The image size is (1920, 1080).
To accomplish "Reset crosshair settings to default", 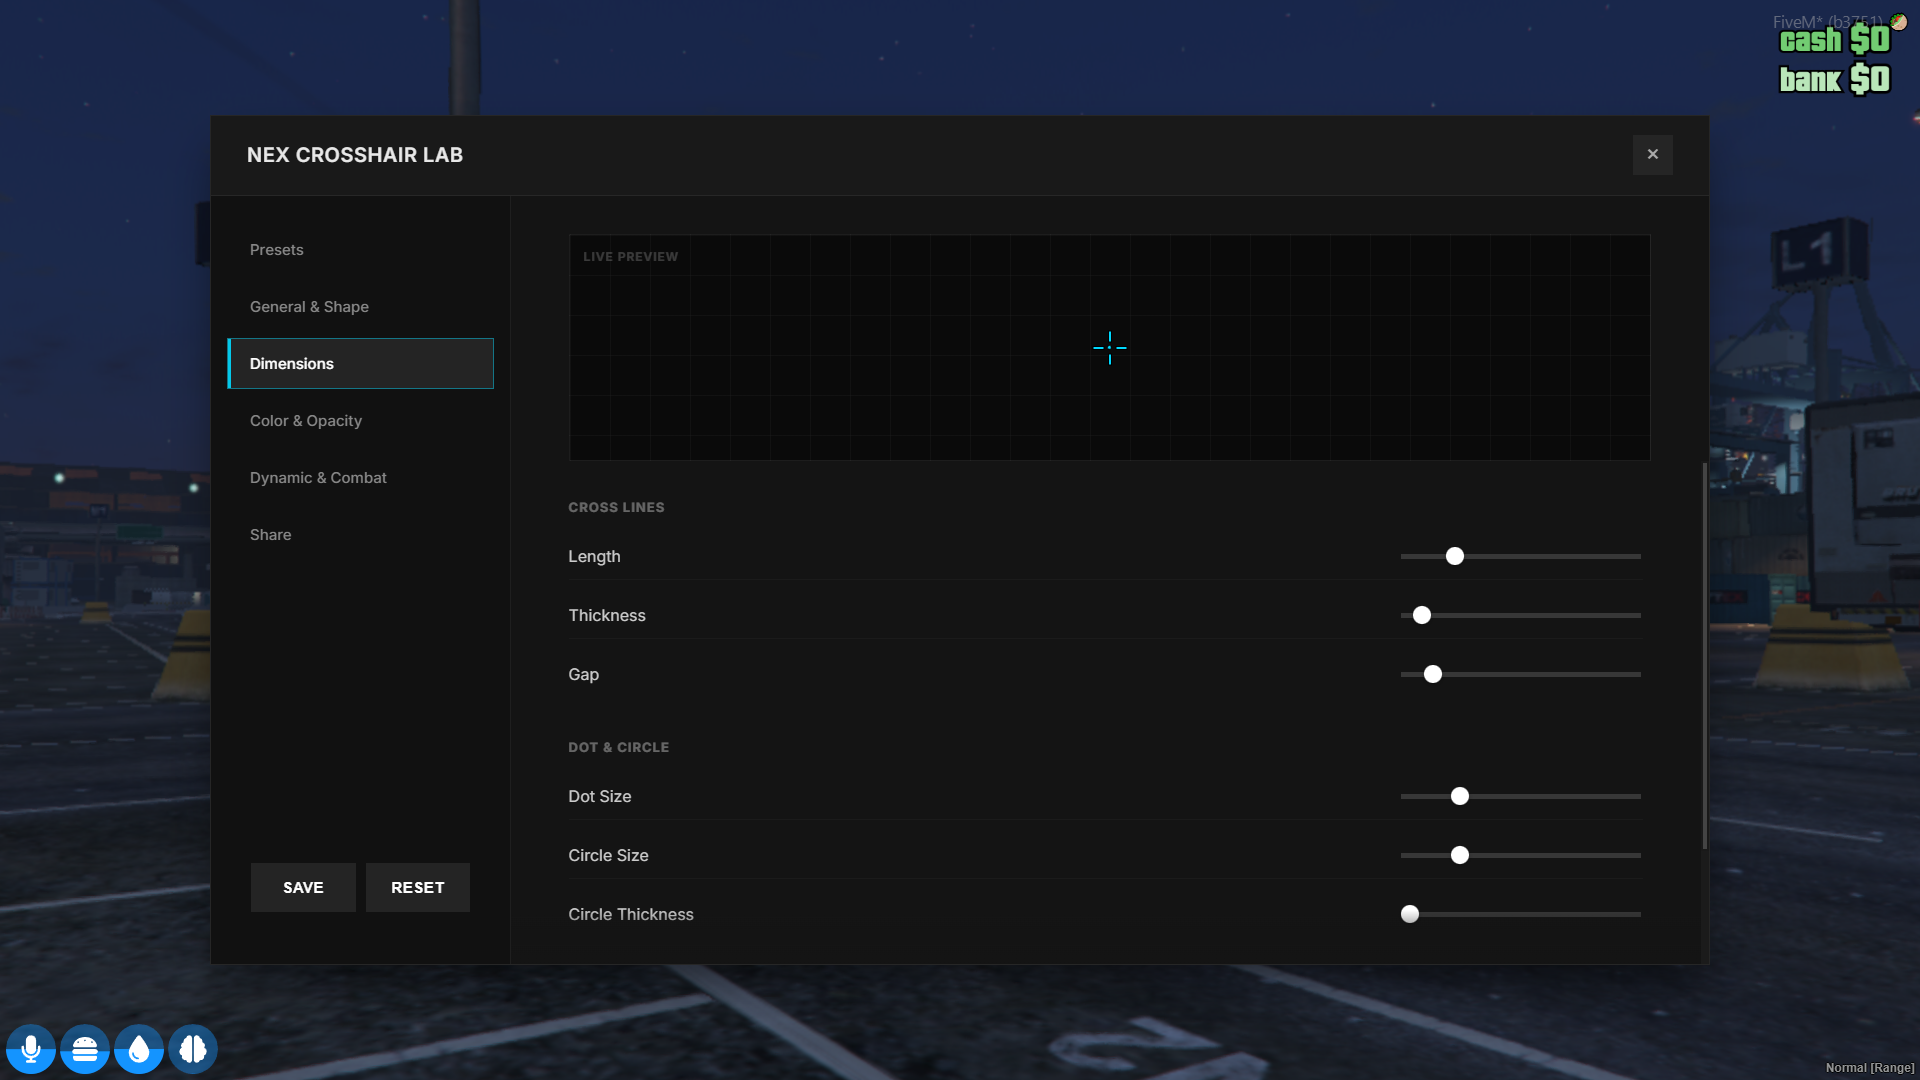I will tap(418, 887).
